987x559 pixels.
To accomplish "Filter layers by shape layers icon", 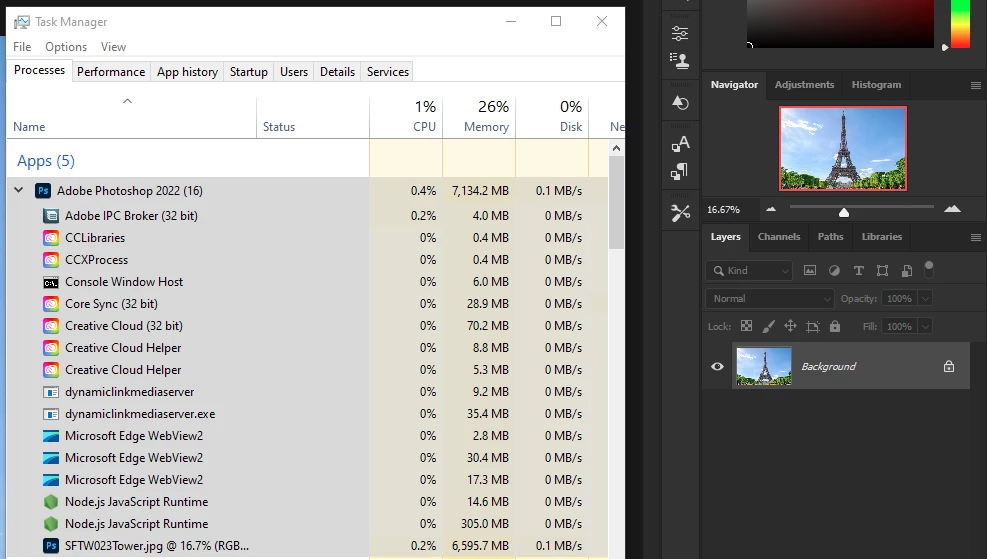I will click(x=883, y=271).
